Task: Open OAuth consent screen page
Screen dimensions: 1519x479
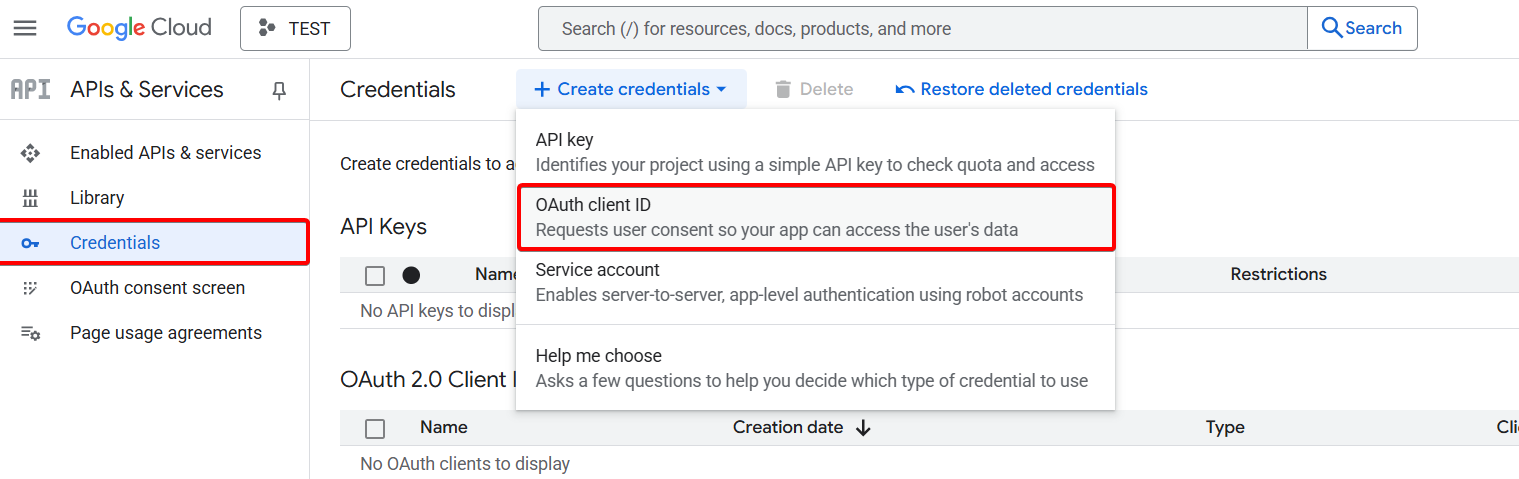Action: [157, 288]
